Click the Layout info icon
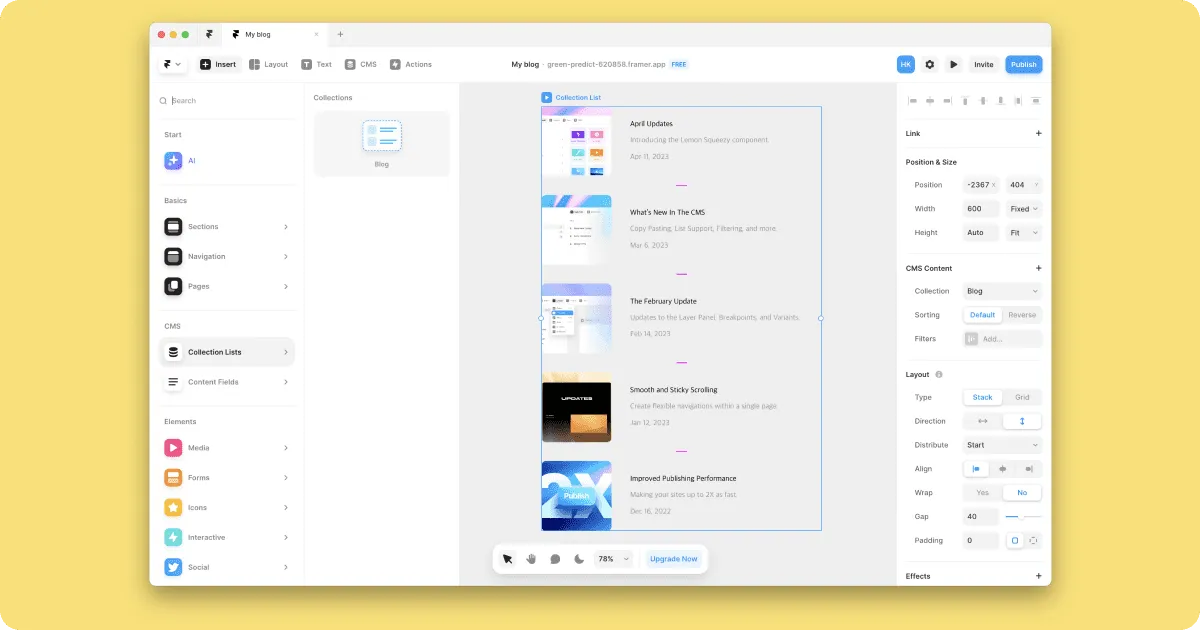The image size is (1200, 630). coord(938,374)
